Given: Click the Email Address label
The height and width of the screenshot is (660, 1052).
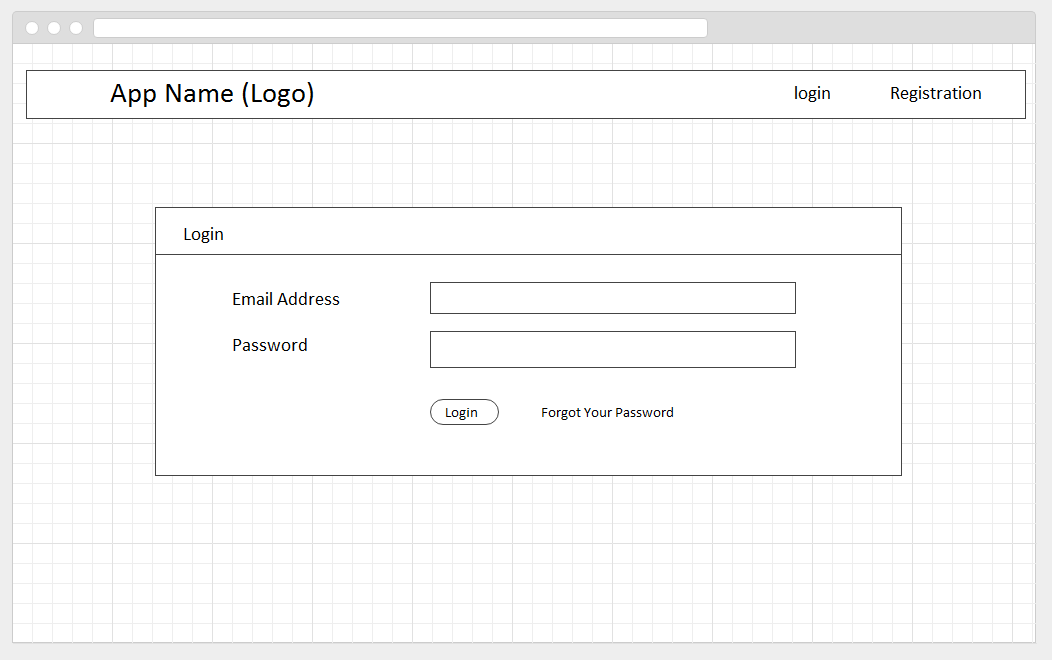Looking at the screenshot, I should click(286, 299).
